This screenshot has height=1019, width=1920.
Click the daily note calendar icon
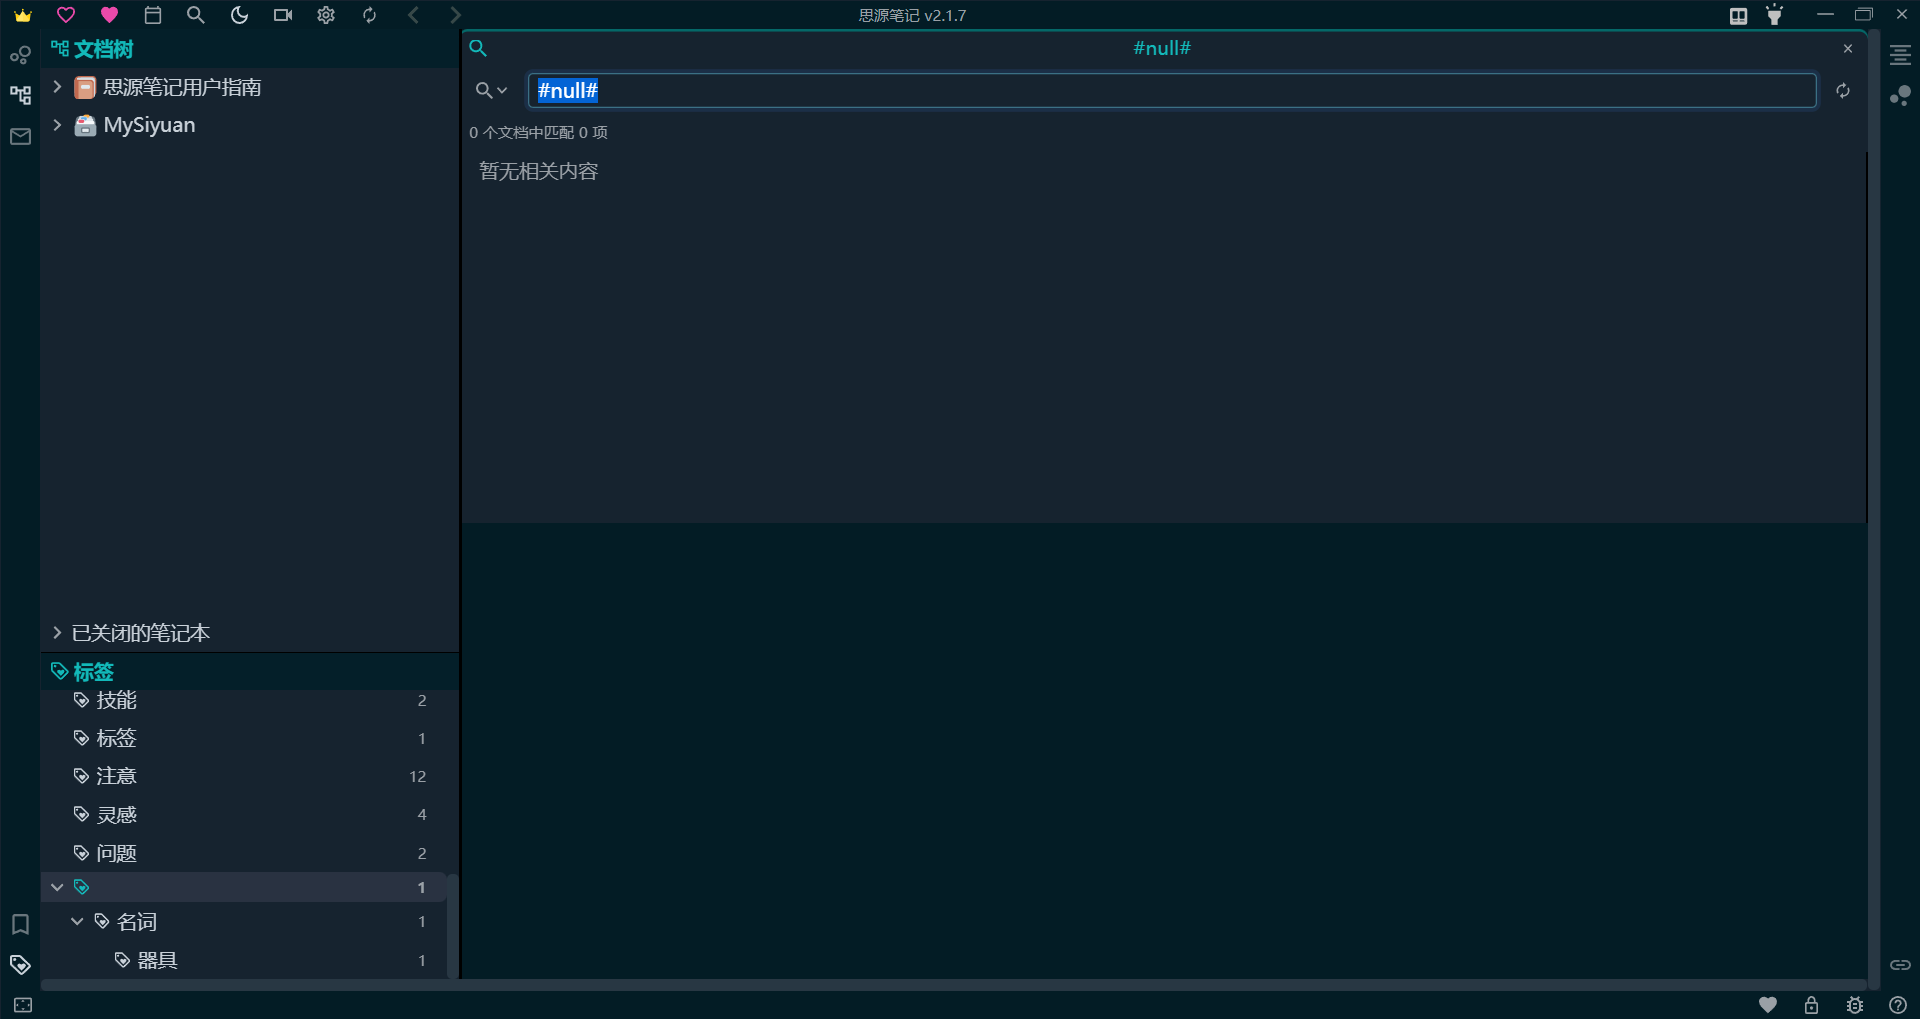coord(153,15)
